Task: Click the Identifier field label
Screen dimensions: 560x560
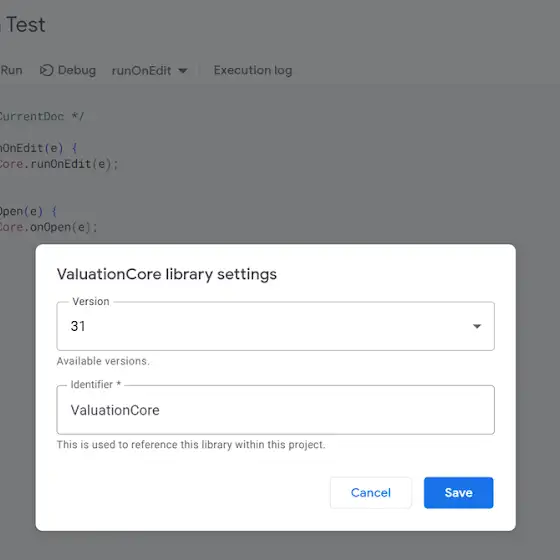Action: pyautogui.click(x=96, y=385)
